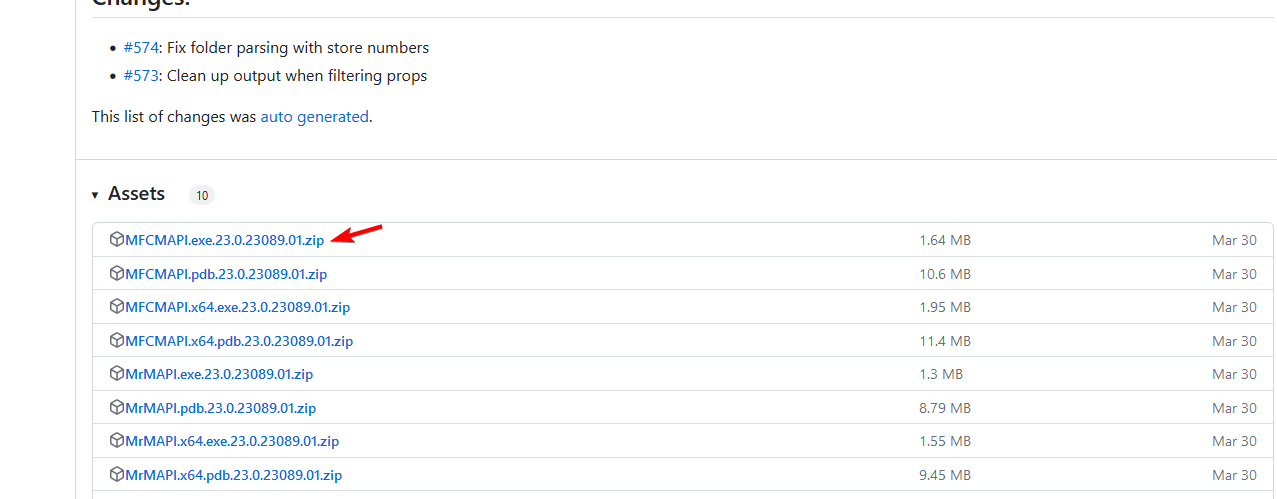Click package icon beside MrMAPI.pdb.23.0.23089.01.zip
The image size is (1277, 499).
(116, 408)
